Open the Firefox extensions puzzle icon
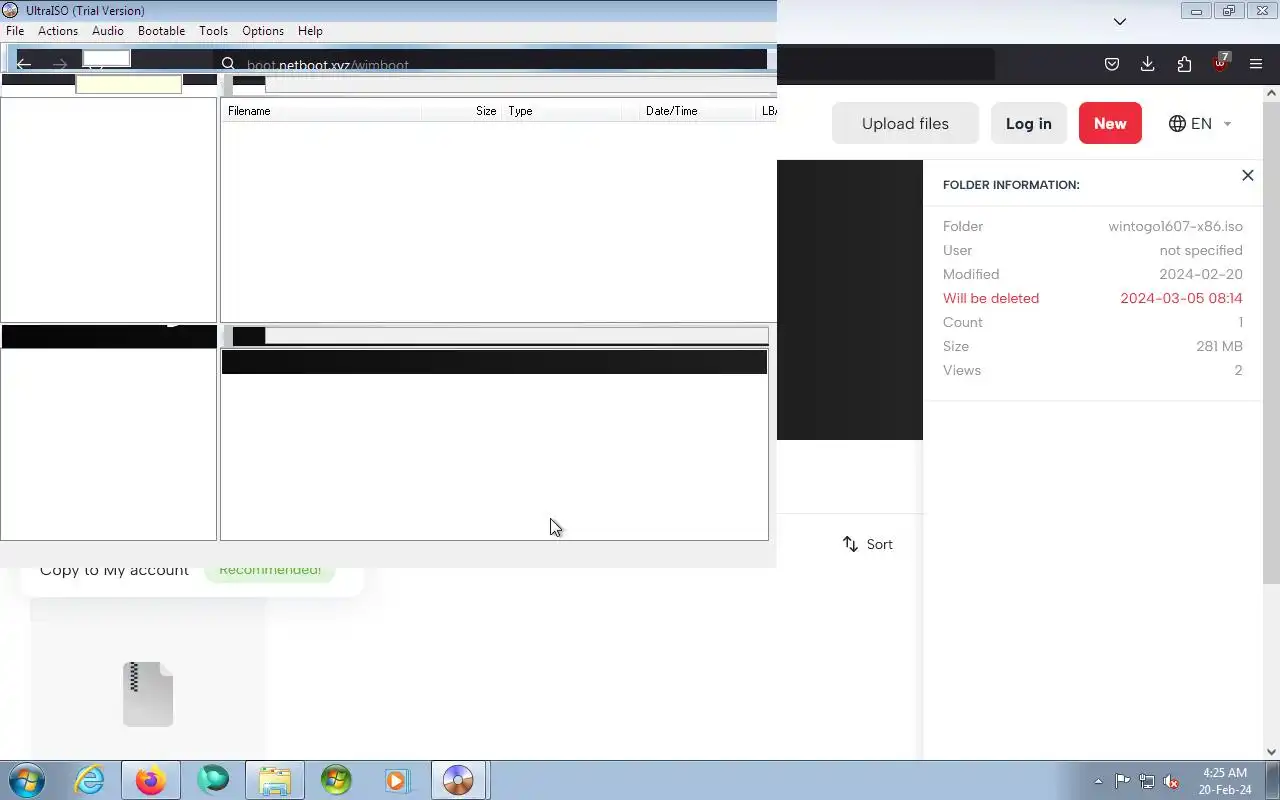The image size is (1280, 800). 1184,64
